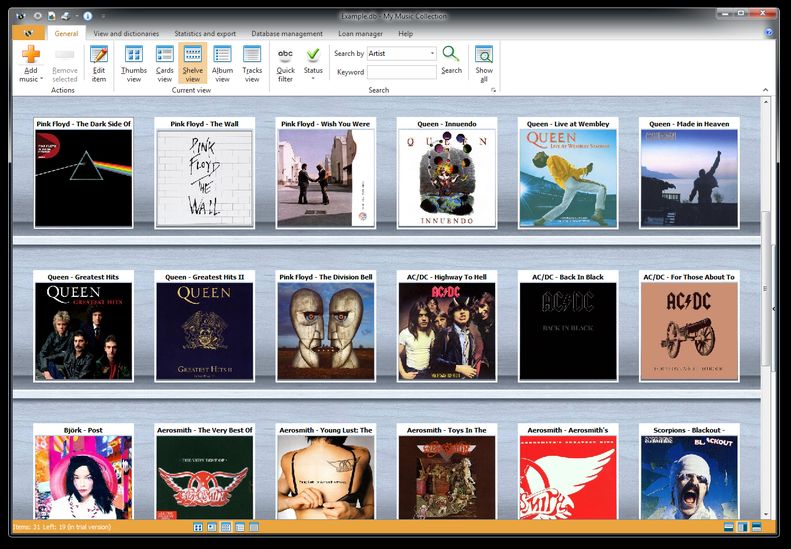
Task: Open the Search group dialog launcher
Action: (493, 90)
